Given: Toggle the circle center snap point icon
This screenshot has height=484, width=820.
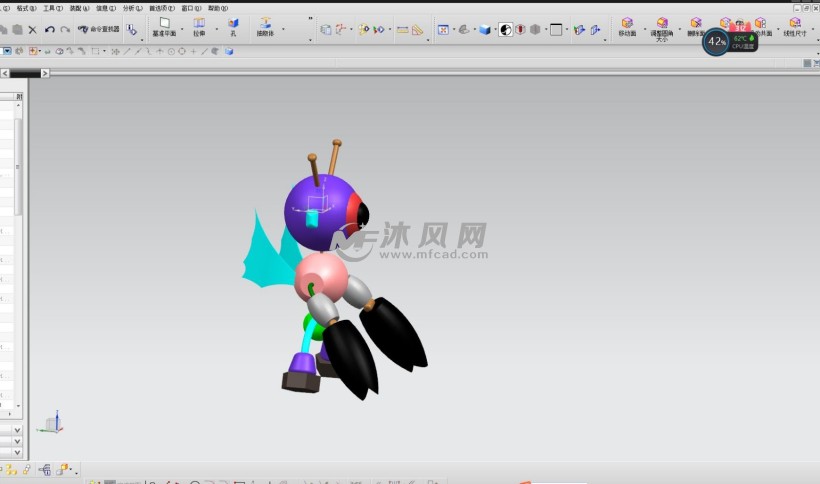Looking at the screenshot, I should click(x=171, y=51).
